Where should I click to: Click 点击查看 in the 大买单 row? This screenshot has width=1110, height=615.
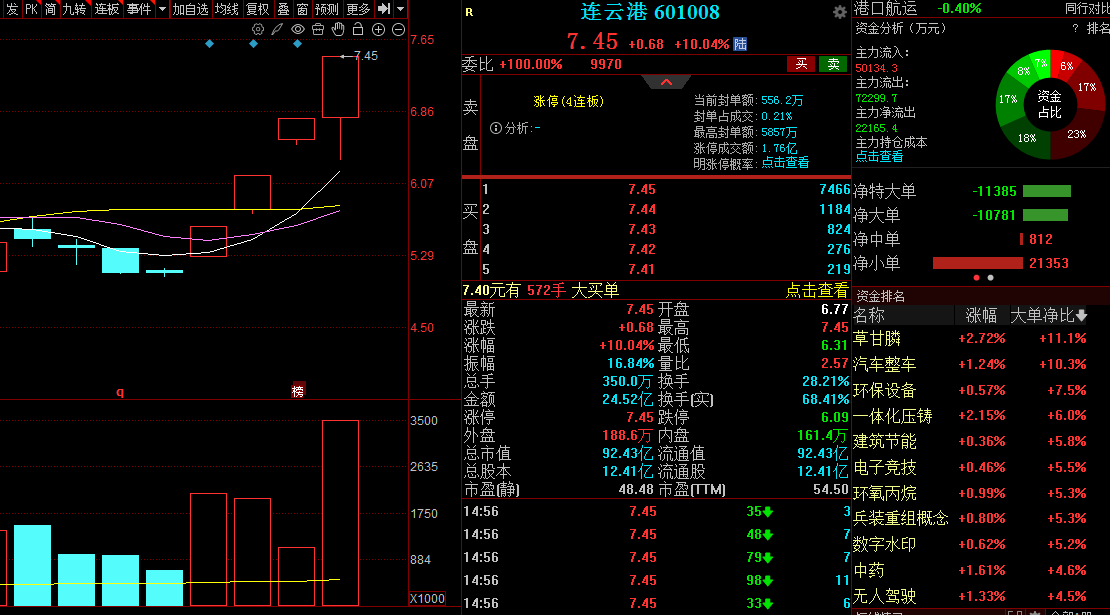(x=817, y=290)
